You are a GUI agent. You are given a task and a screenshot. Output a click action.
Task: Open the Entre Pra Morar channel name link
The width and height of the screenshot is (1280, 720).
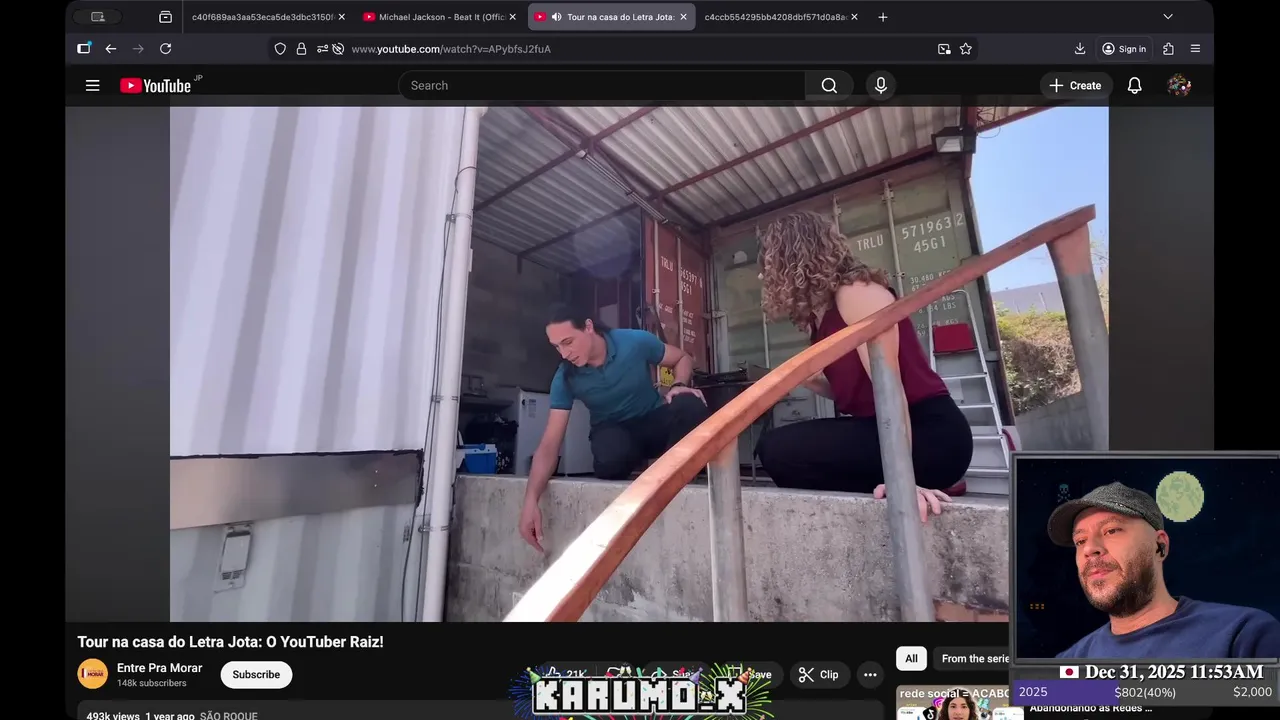coord(159,668)
